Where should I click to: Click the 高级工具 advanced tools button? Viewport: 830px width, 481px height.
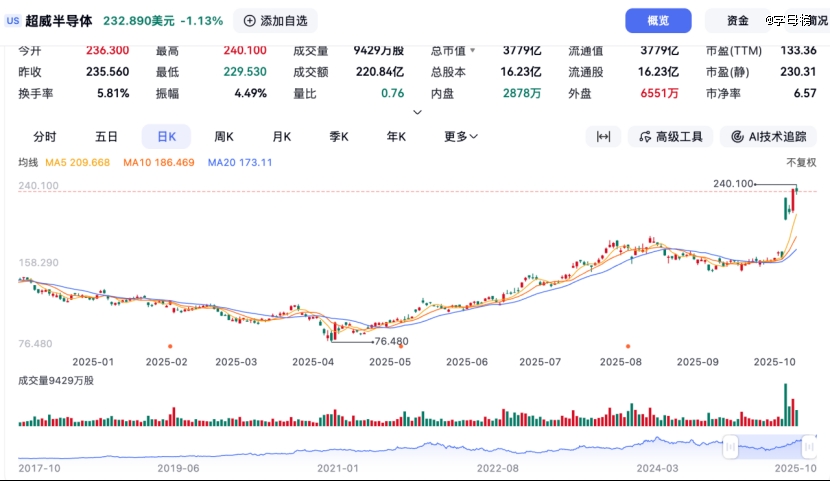tap(670, 137)
